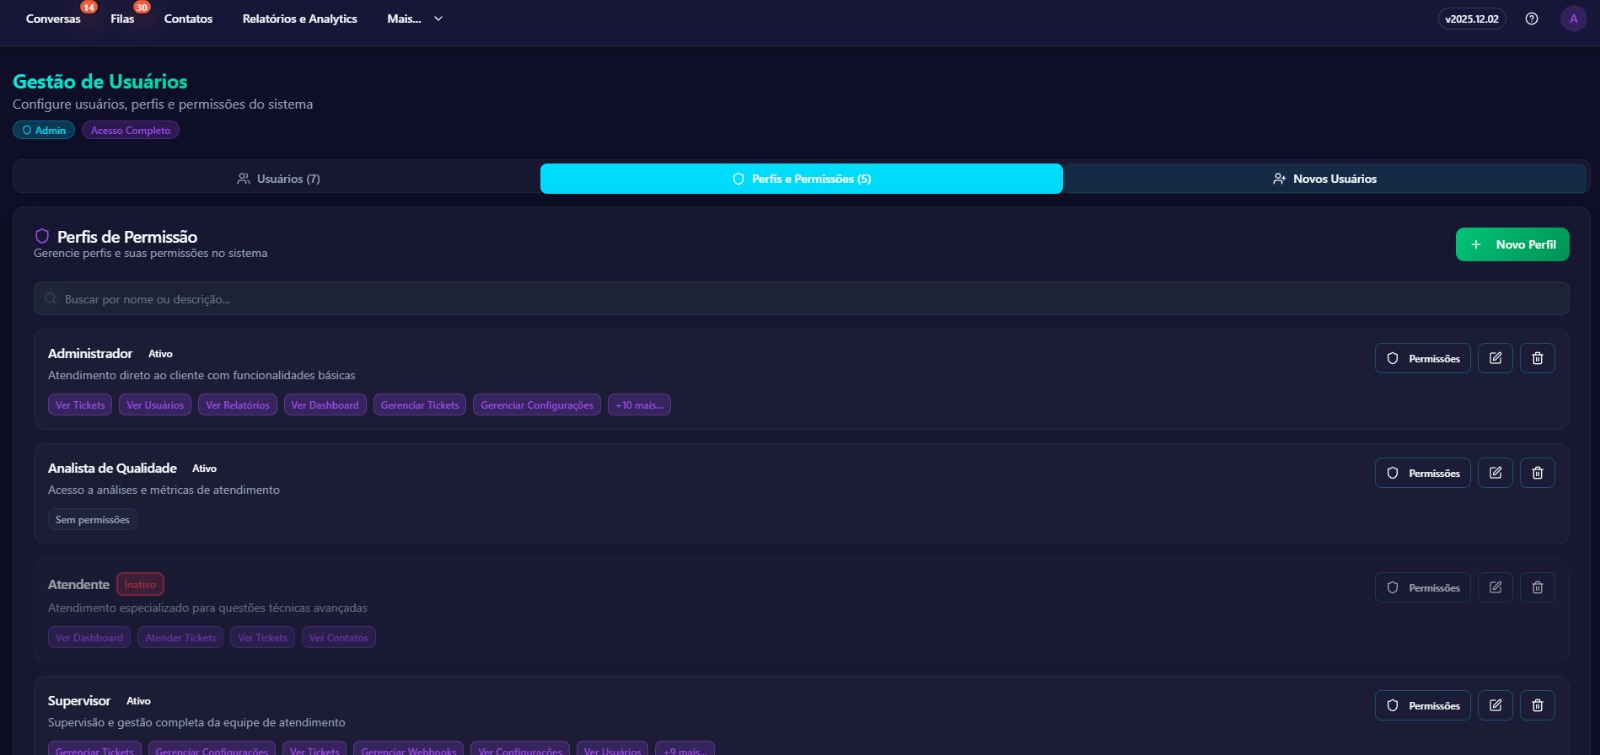The height and width of the screenshot is (755, 1600).
Task: Click the Novo Perfil button
Action: point(1512,244)
